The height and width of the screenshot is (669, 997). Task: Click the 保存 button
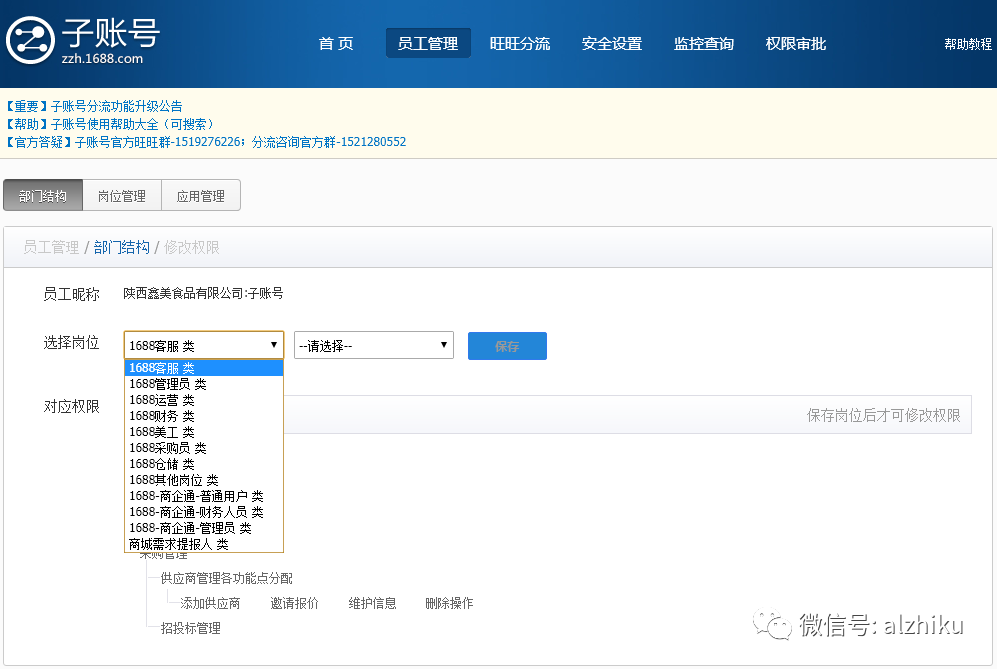pyautogui.click(x=507, y=346)
